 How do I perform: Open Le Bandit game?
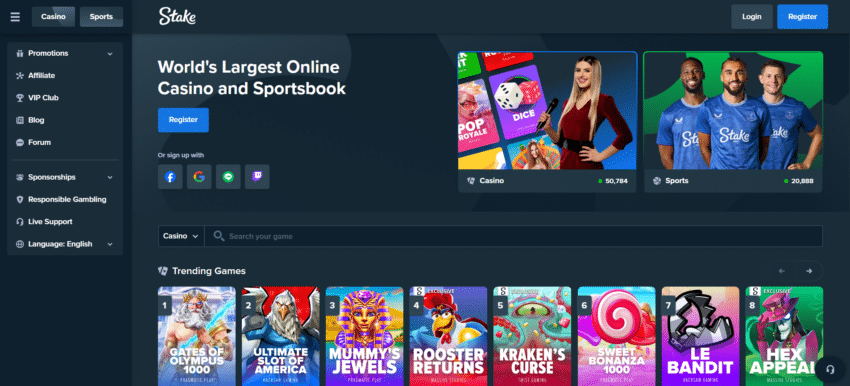point(700,336)
